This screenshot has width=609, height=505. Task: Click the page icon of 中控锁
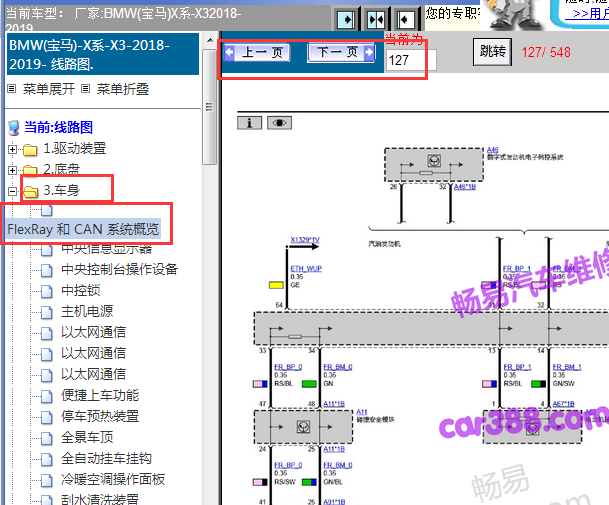47,291
